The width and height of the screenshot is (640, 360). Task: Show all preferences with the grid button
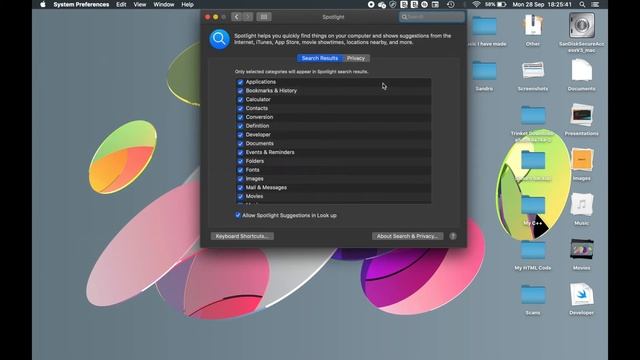click(264, 17)
